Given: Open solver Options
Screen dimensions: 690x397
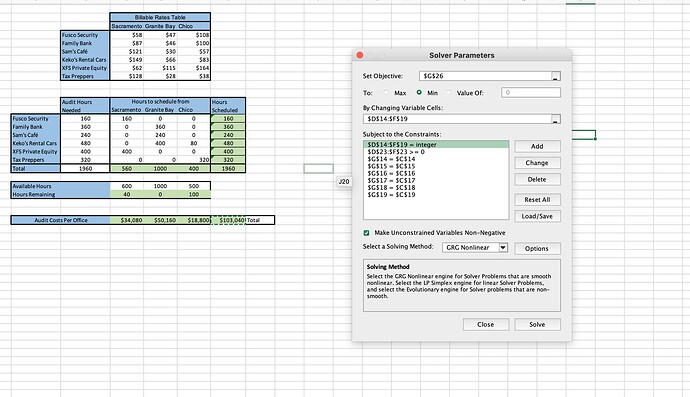Looking at the screenshot, I should pyautogui.click(x=537, y=248).
